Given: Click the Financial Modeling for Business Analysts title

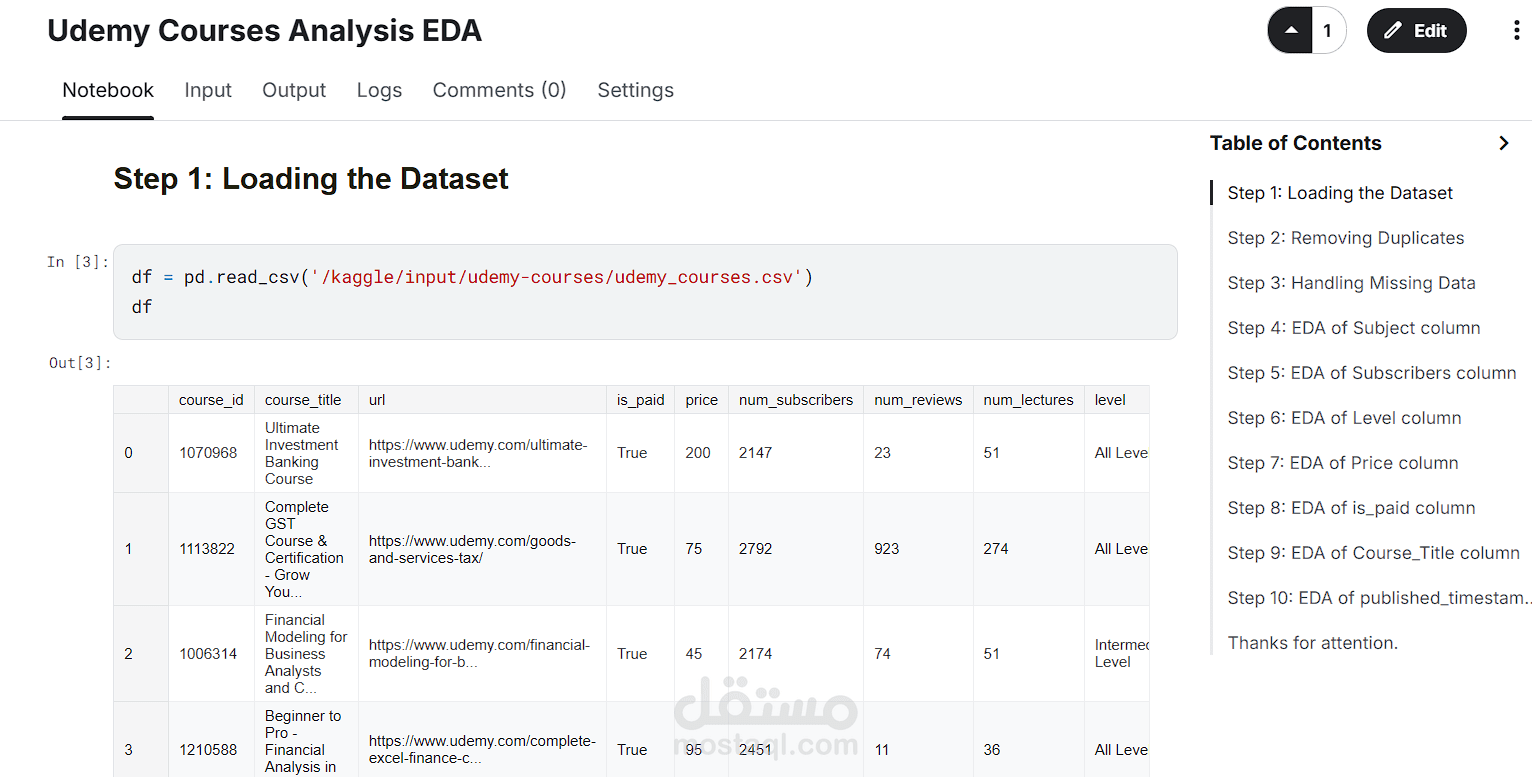Looking at the screenshot, I should click(x=306, y=654).
